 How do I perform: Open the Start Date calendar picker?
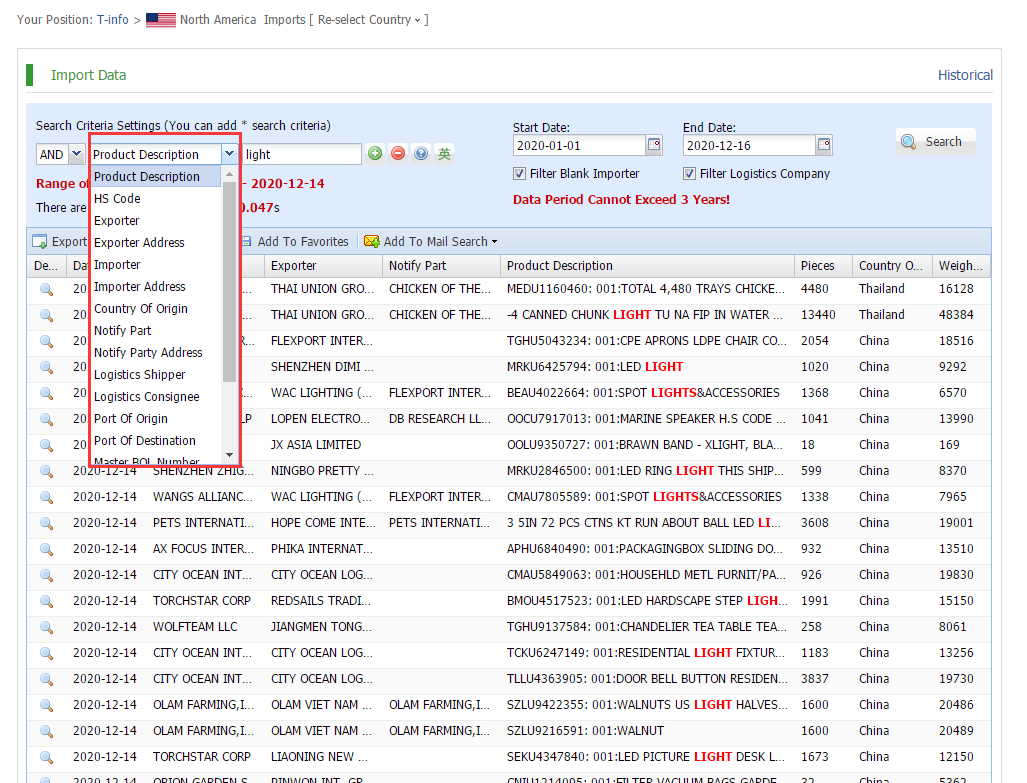point(654,145)
